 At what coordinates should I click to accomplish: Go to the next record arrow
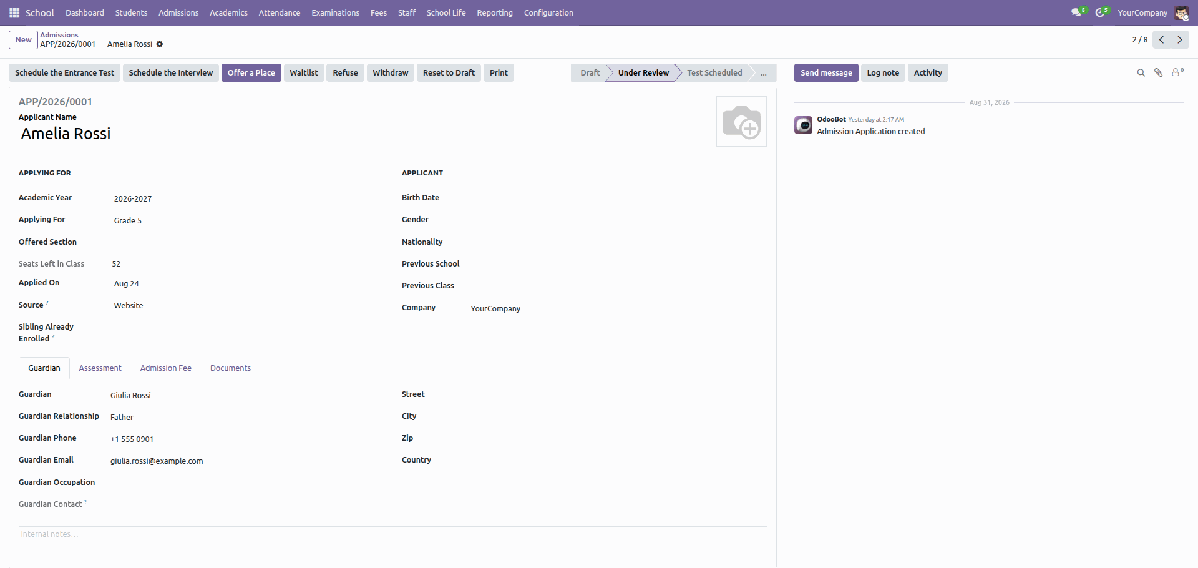coord(1180,40)
